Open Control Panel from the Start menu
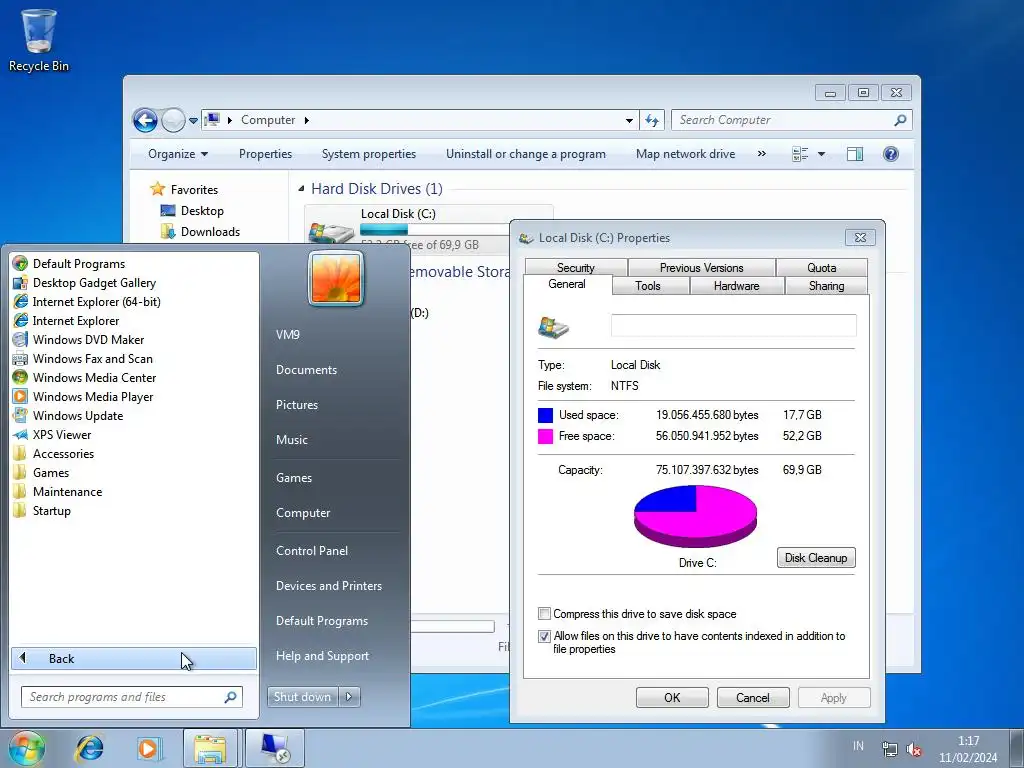Image resolution: width=1024 pixels, height=768 pixels. click(x=312, y=551)
